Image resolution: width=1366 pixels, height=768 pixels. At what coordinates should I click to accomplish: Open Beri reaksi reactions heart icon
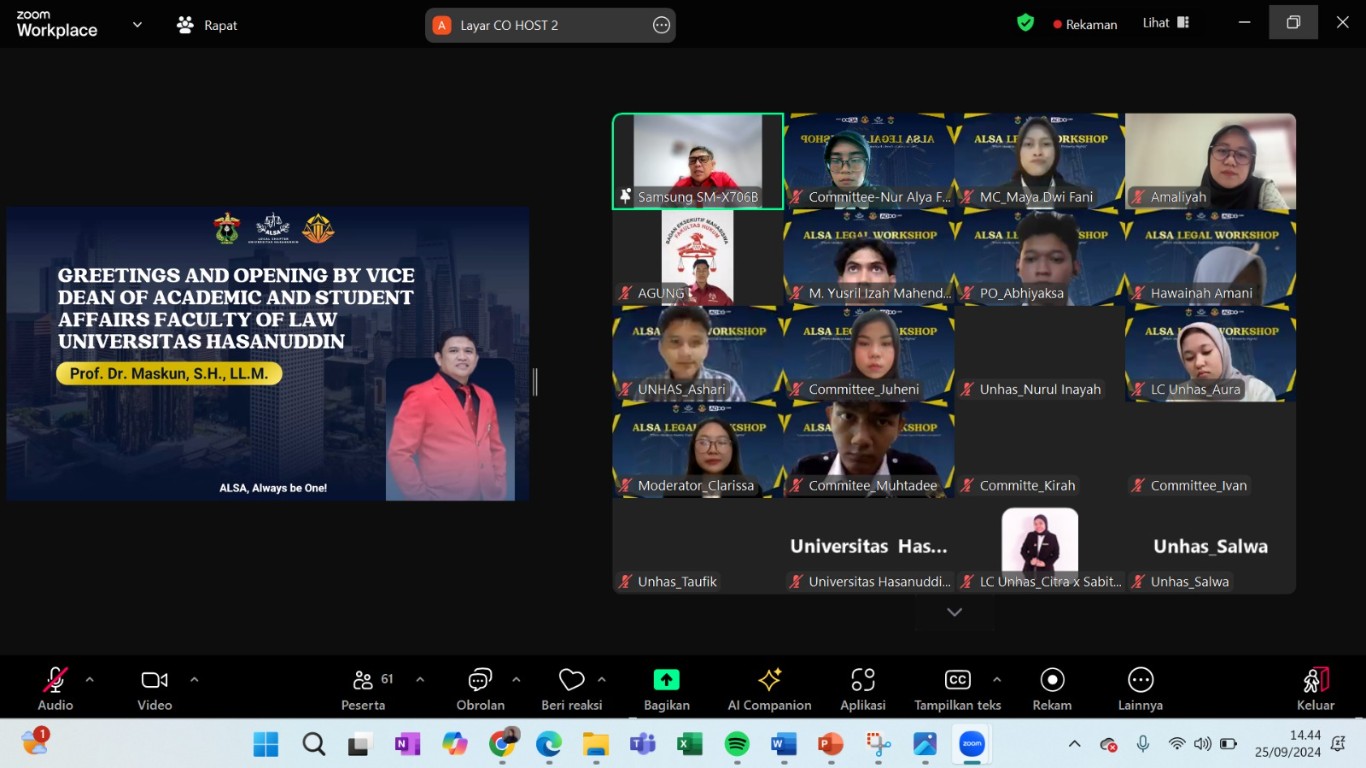point(571,680)
